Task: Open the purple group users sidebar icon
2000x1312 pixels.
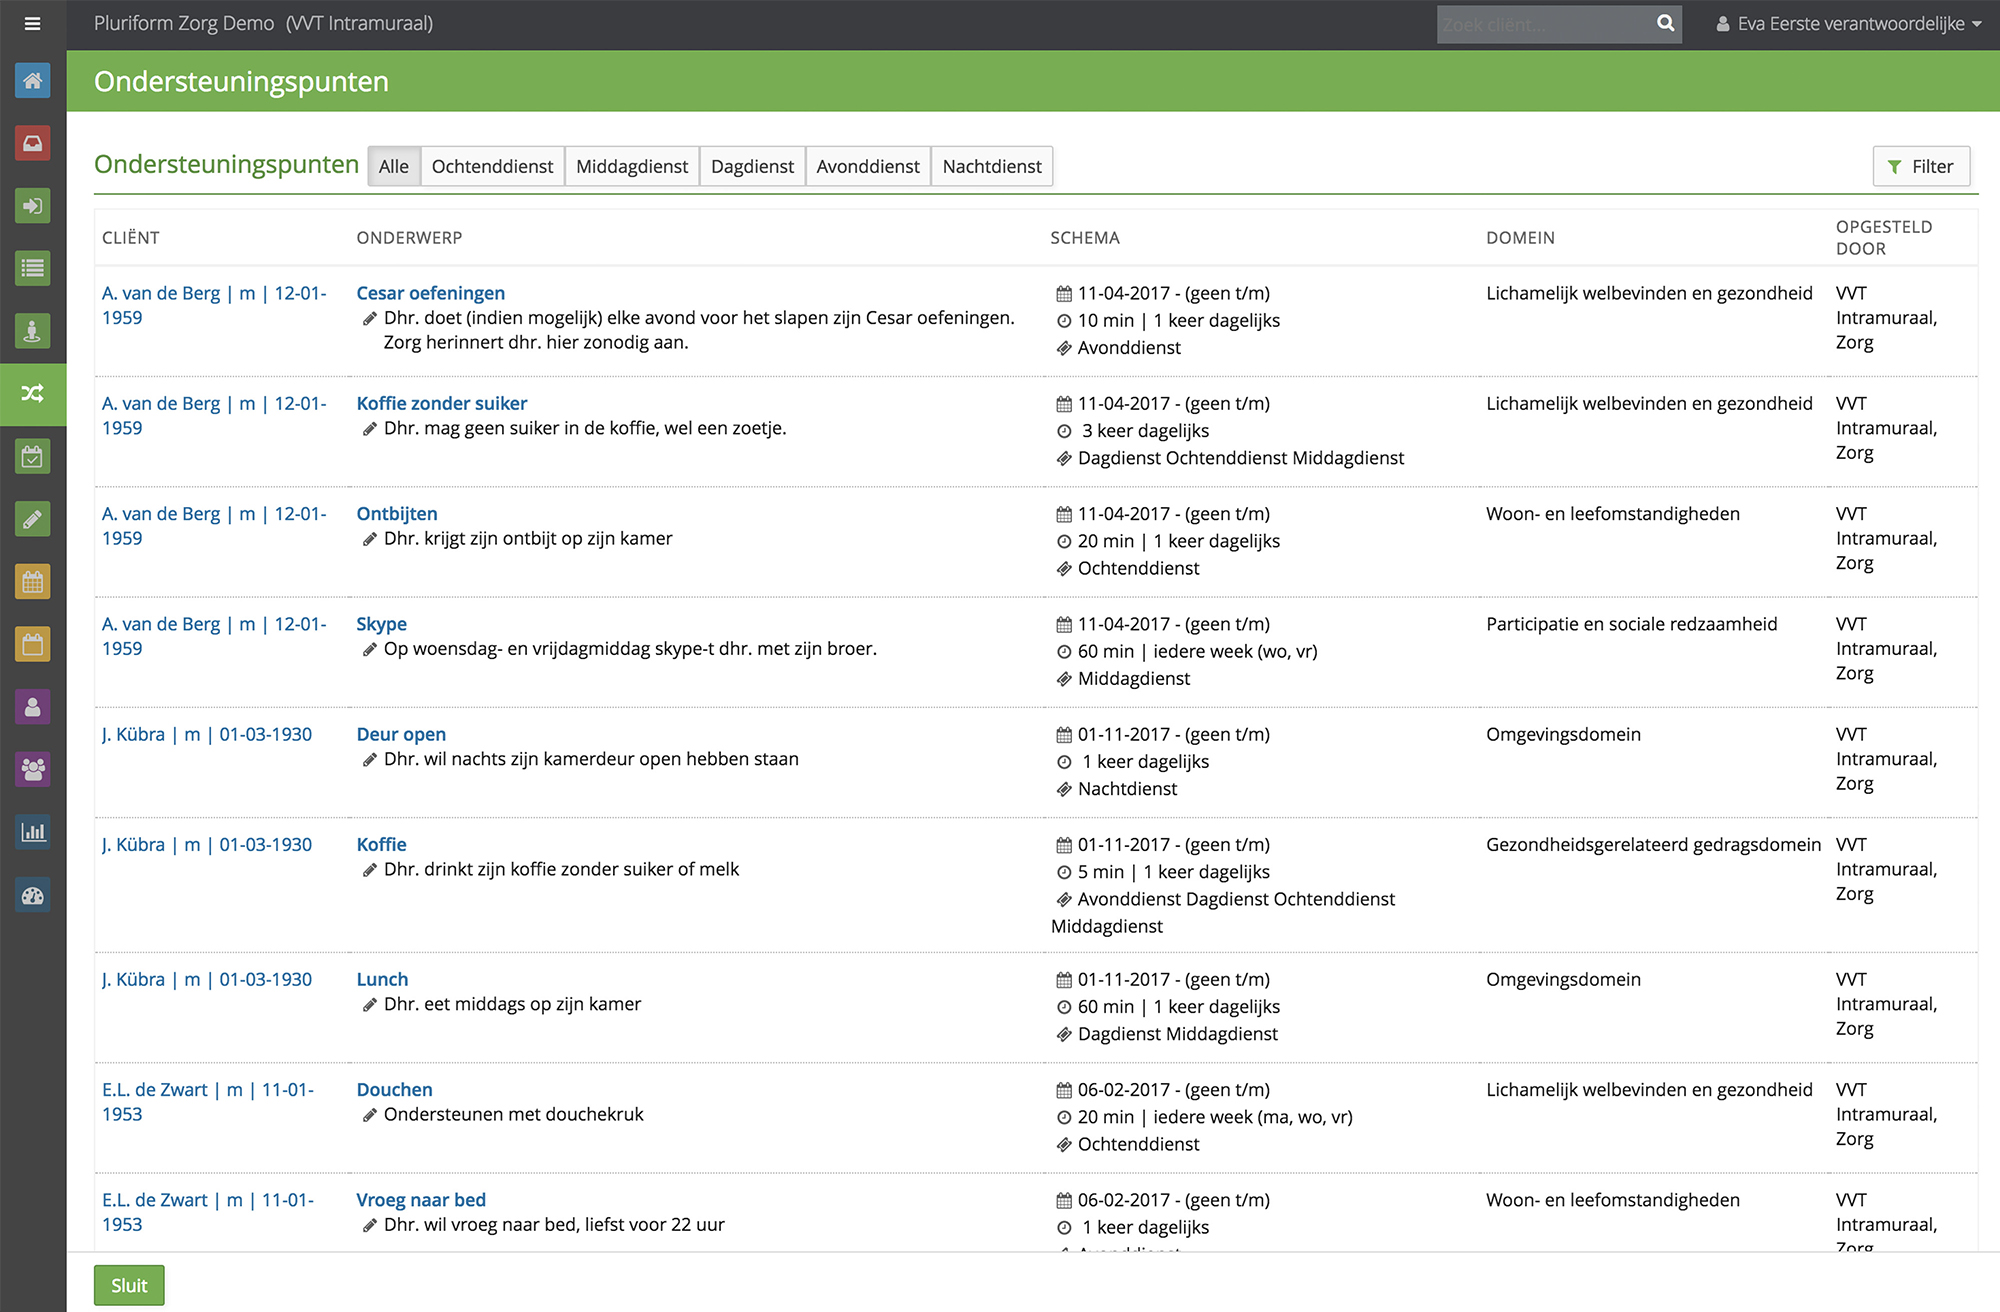Action: coord(33,769)
